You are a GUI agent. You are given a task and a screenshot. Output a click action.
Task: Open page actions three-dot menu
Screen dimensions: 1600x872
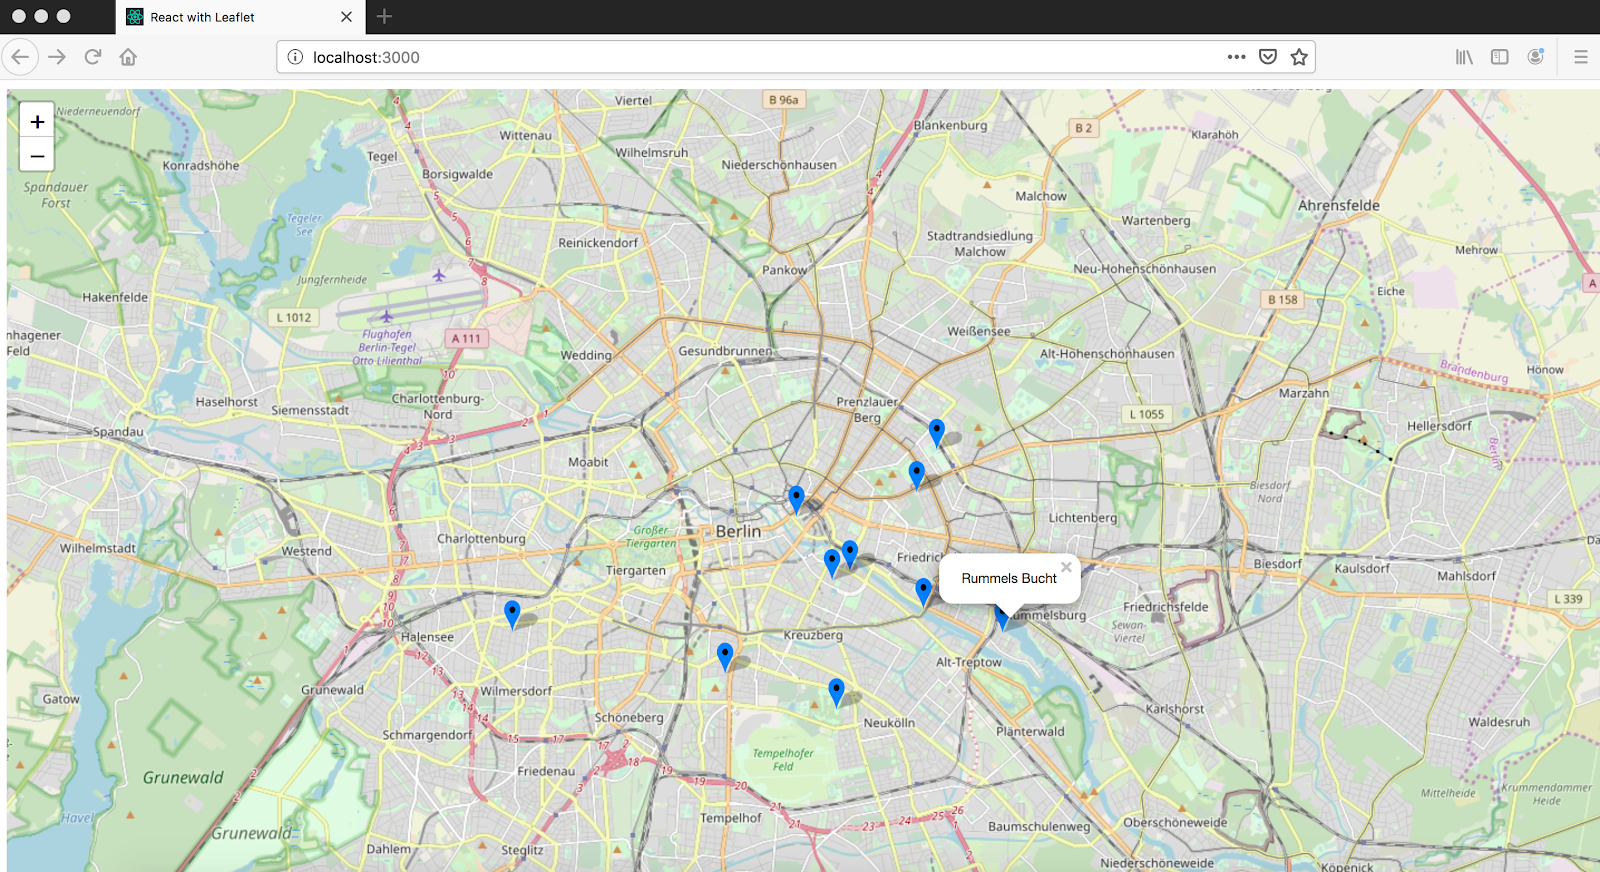pos(1237,57)
